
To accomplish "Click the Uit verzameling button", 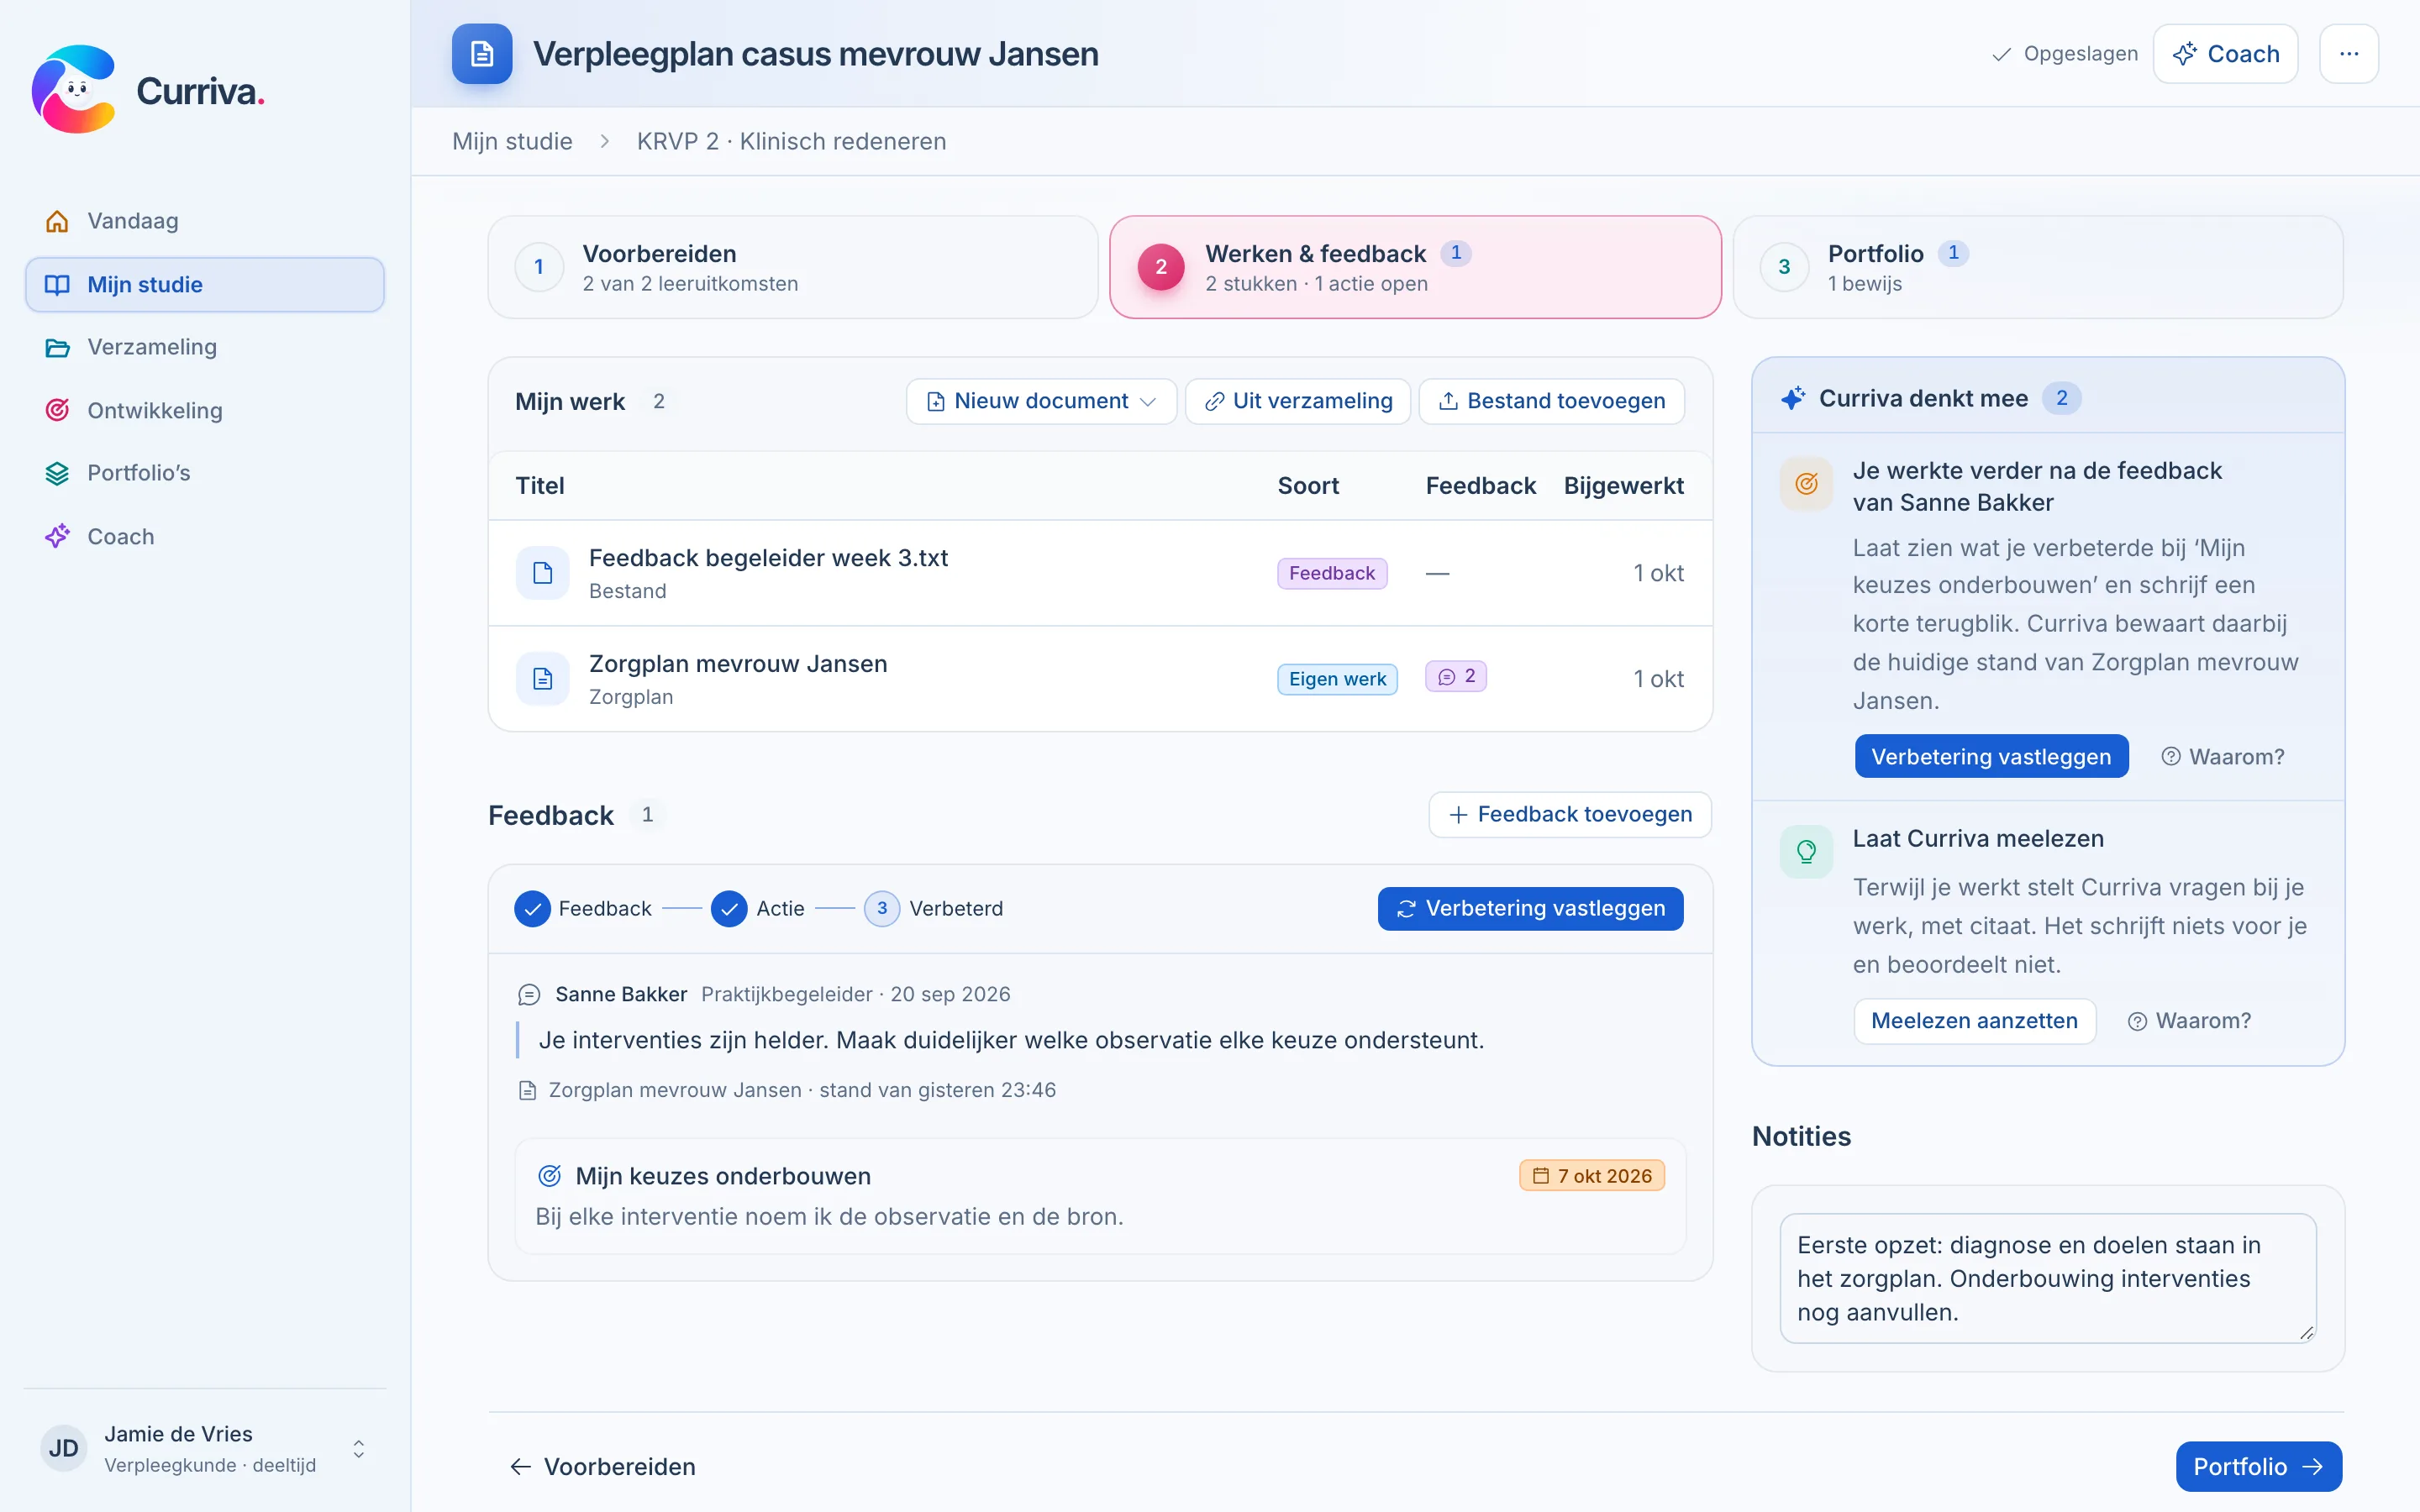I will (1298, 401).
